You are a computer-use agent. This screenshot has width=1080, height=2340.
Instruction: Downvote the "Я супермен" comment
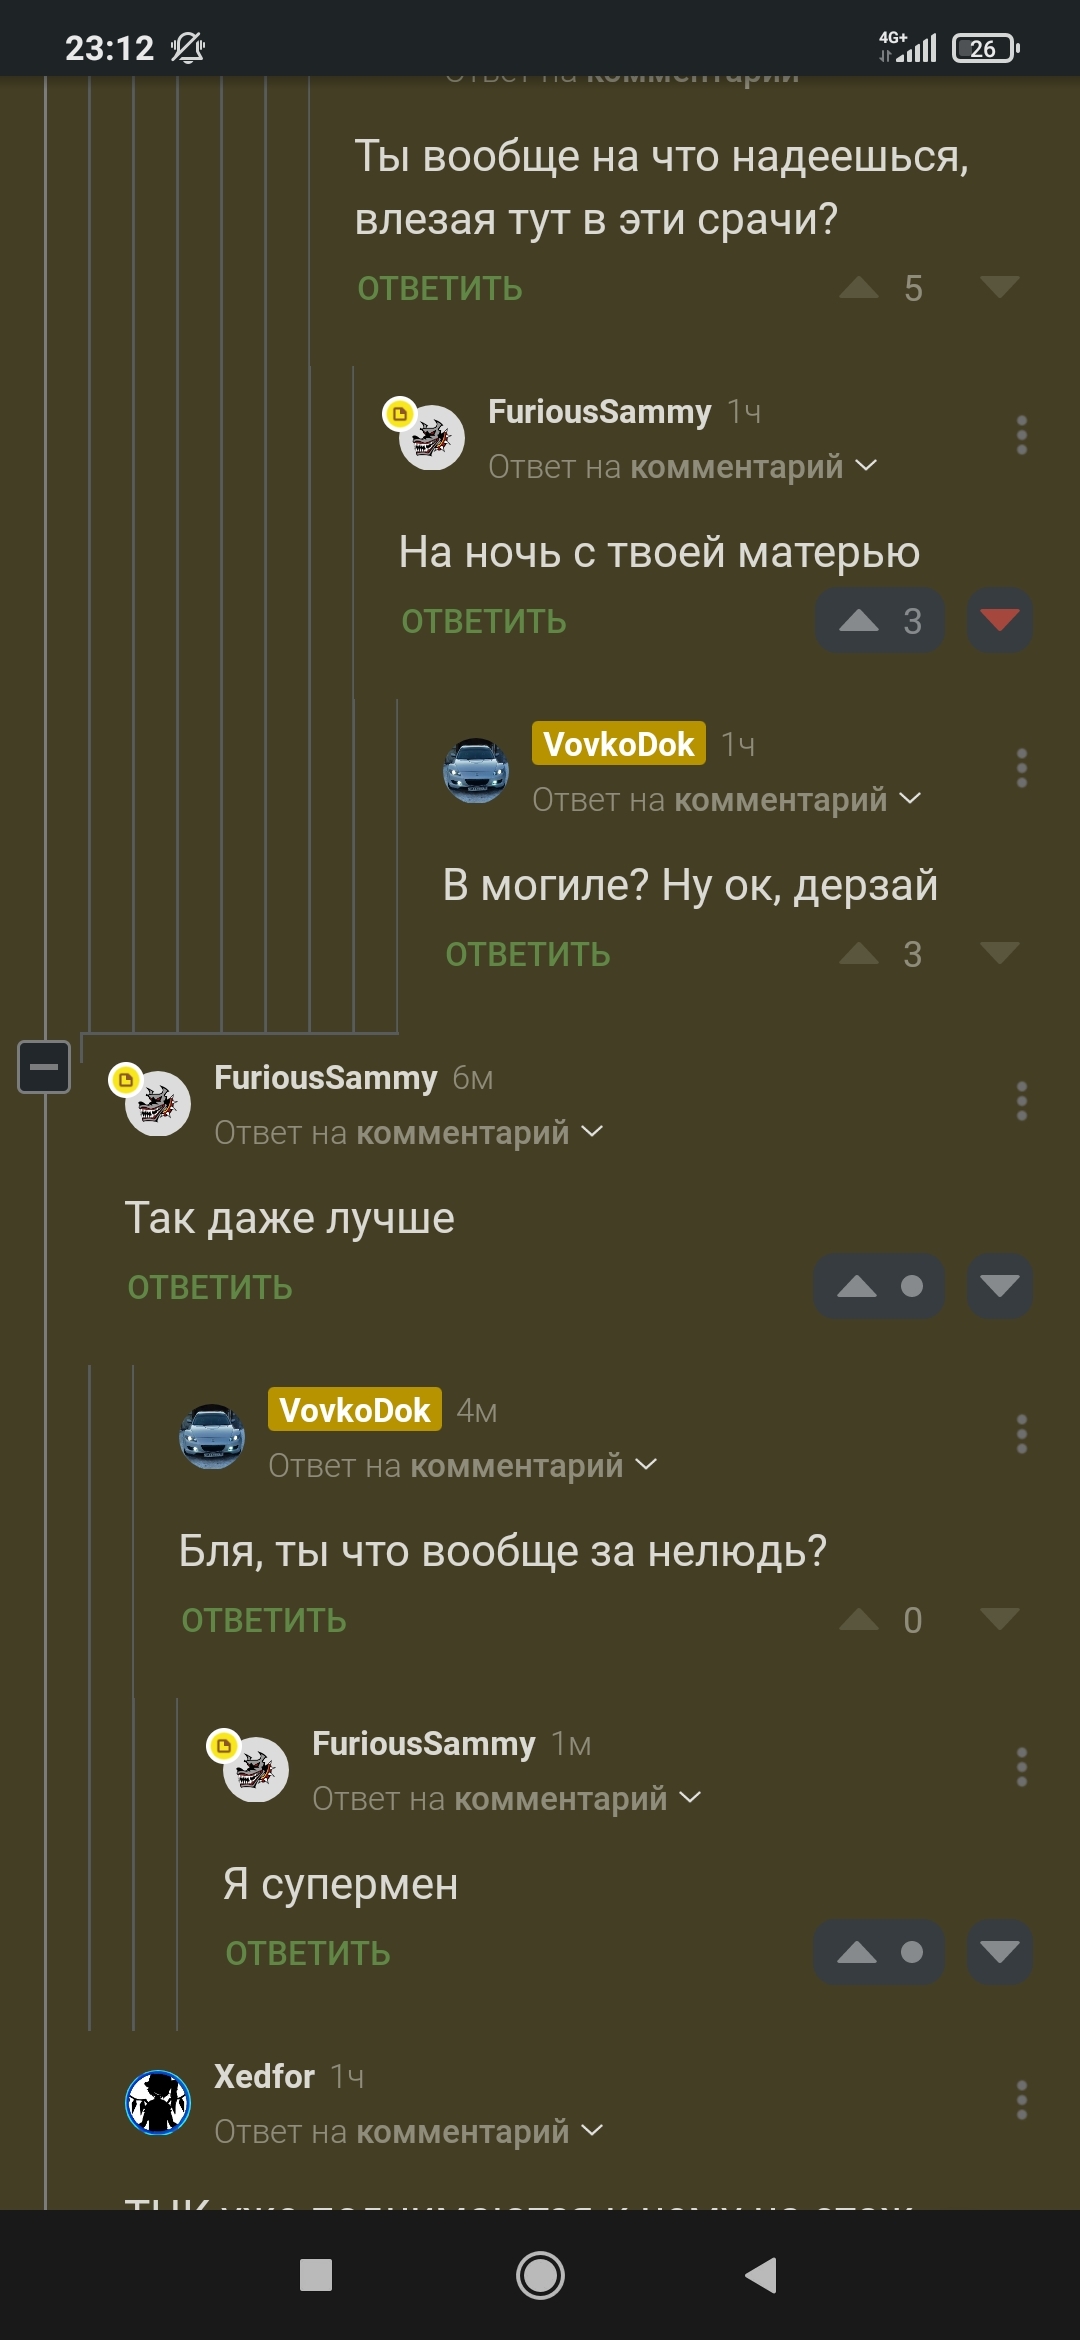click(x=1000, y=1952)
